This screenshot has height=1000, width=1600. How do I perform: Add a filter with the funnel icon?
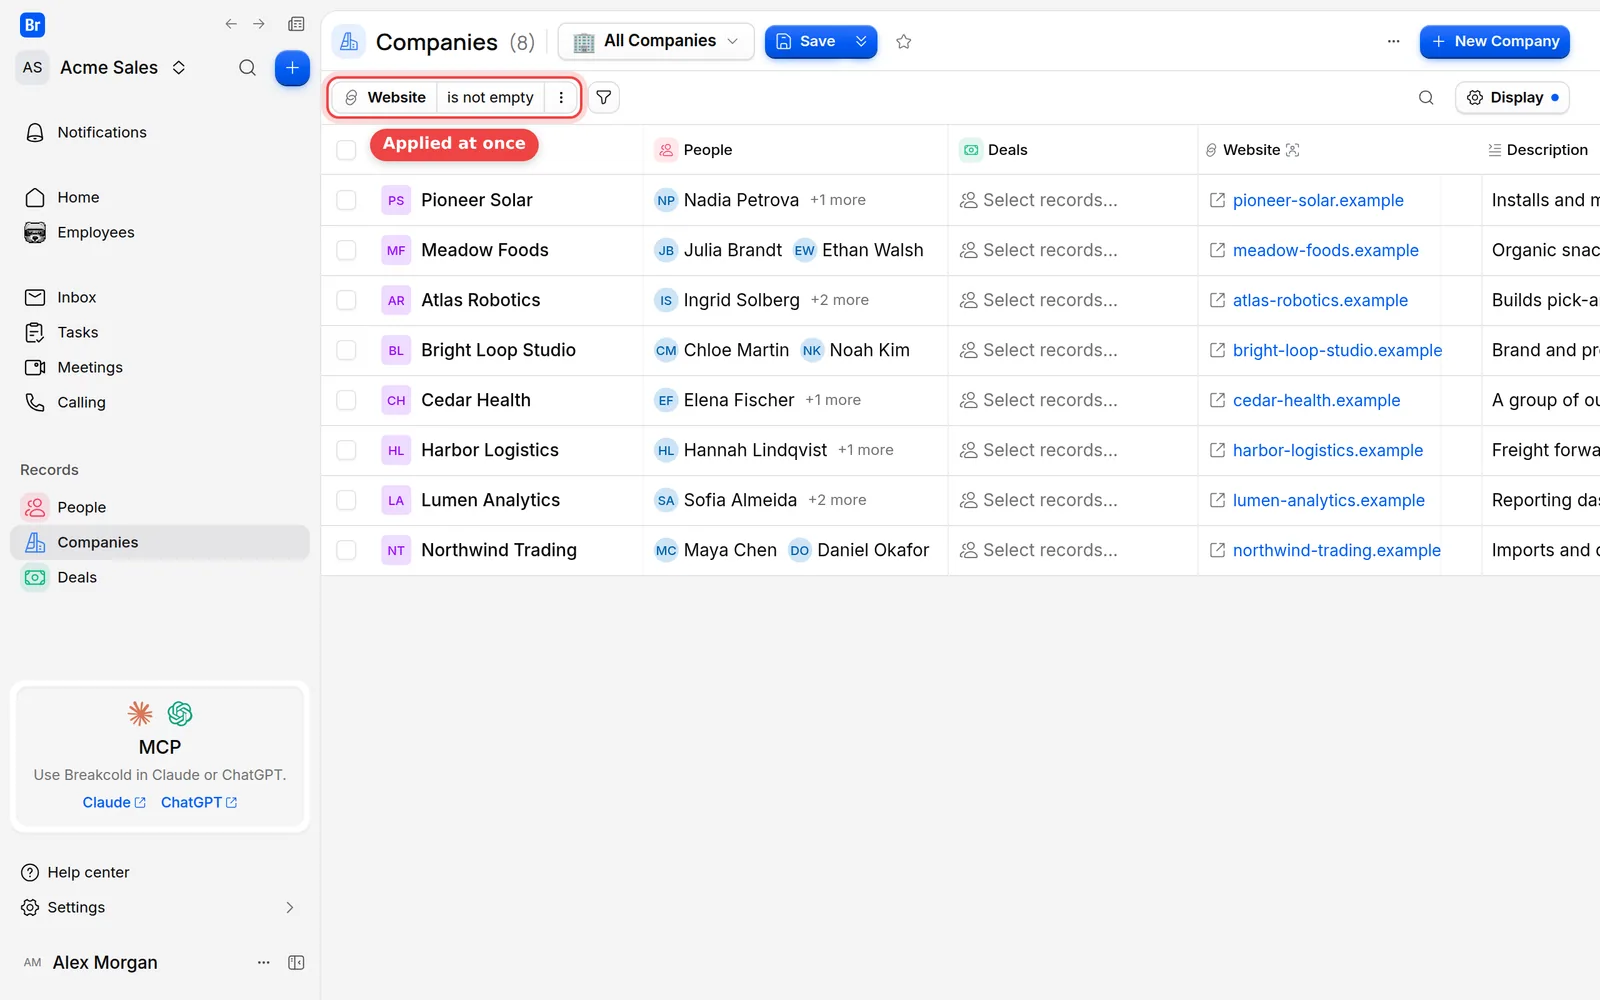[x=604, y=98]
